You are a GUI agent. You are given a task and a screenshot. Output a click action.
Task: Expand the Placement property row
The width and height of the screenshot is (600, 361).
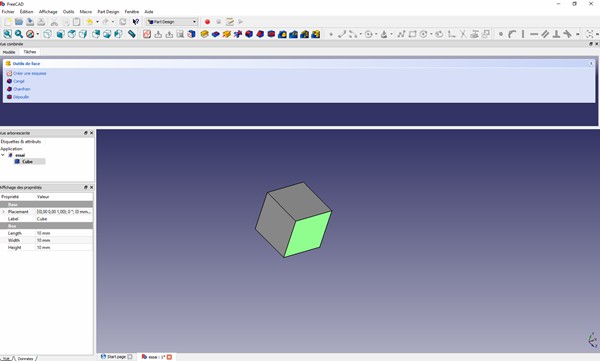(3, 211)
